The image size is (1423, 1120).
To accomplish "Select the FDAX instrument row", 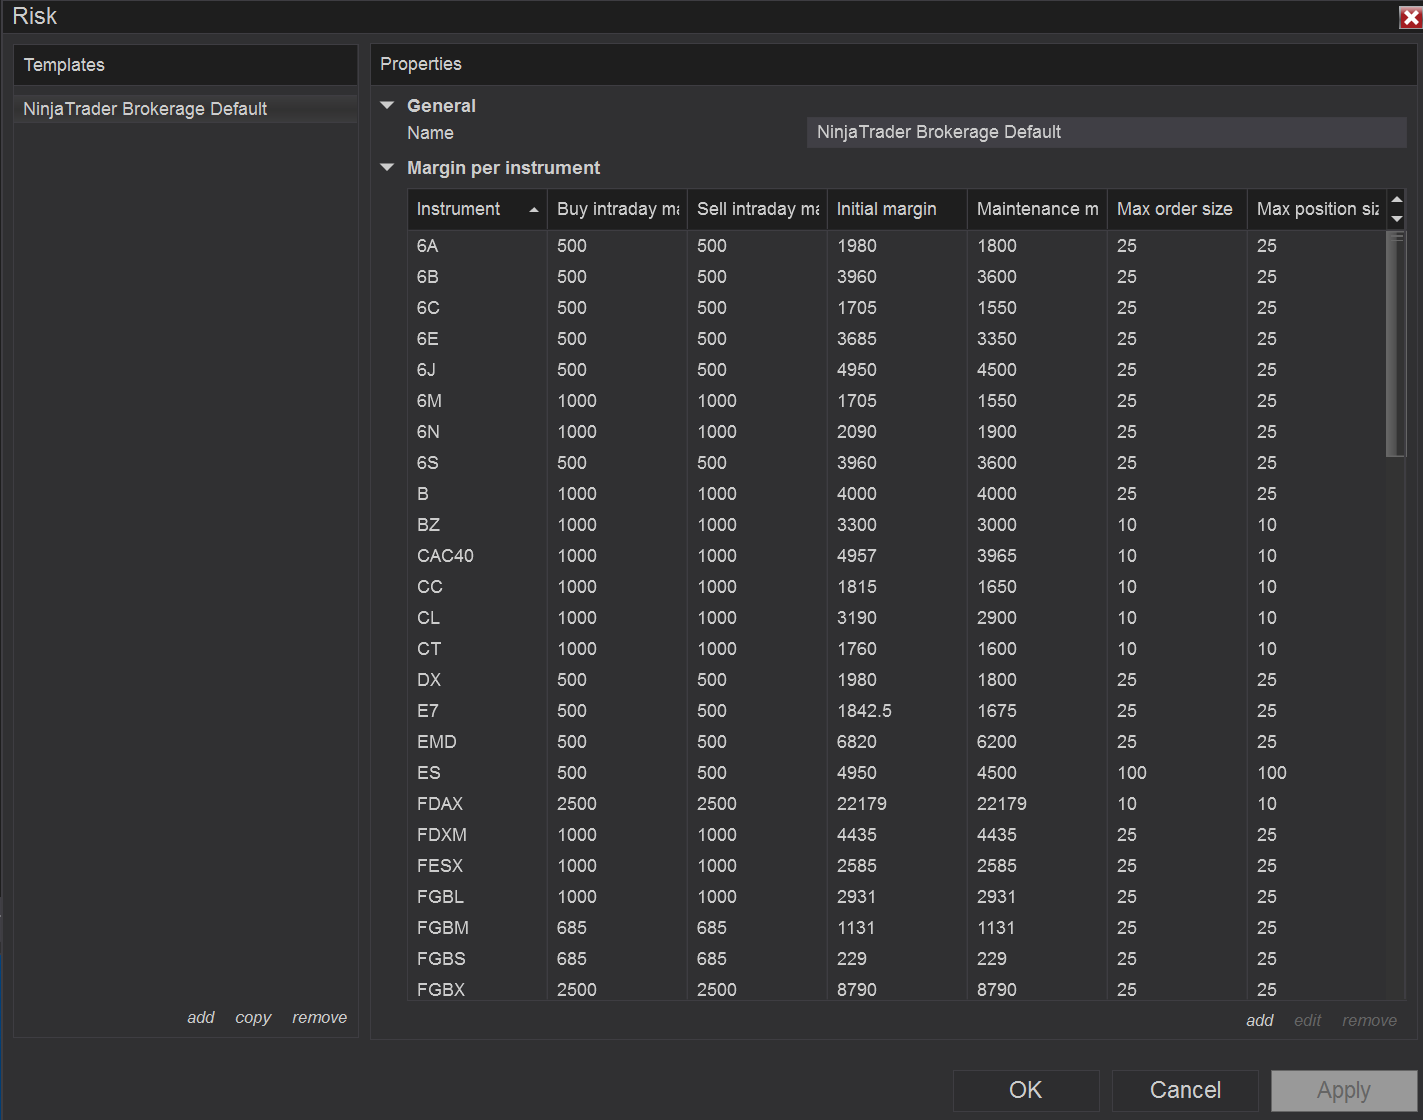I will (897, 804).
